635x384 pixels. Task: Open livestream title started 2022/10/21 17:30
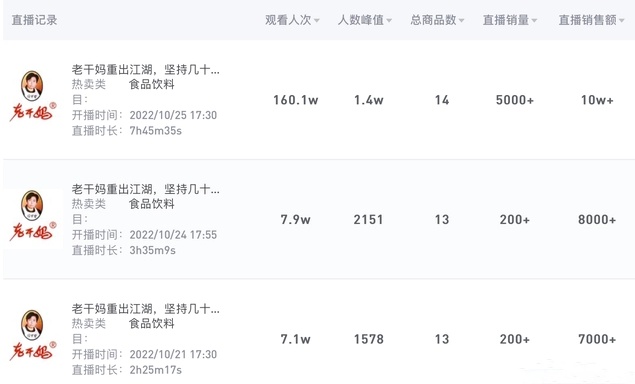[x=146, y=309]
